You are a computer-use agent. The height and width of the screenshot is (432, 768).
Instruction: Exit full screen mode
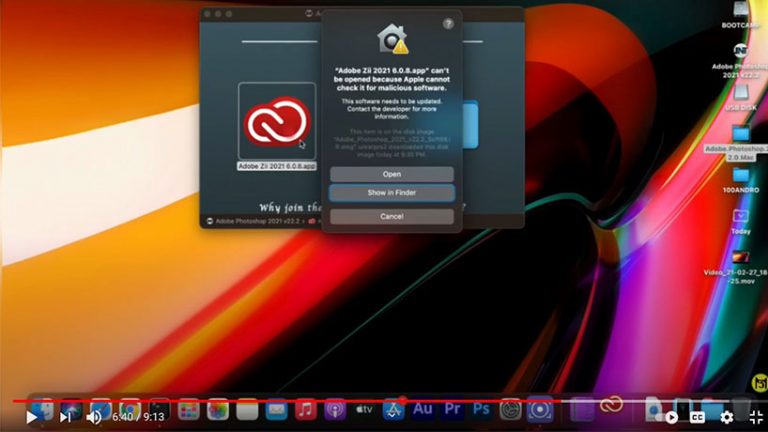(756, 417)
